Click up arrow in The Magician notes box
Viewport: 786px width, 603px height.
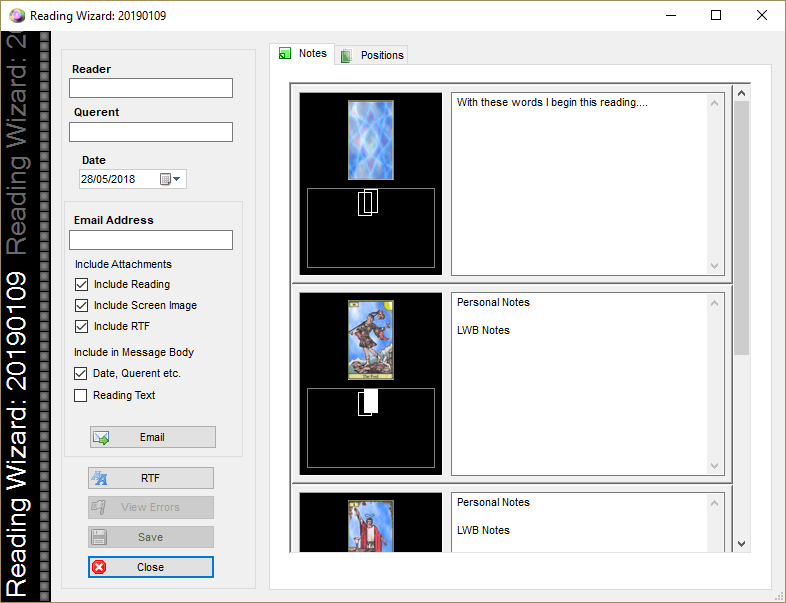715,503
